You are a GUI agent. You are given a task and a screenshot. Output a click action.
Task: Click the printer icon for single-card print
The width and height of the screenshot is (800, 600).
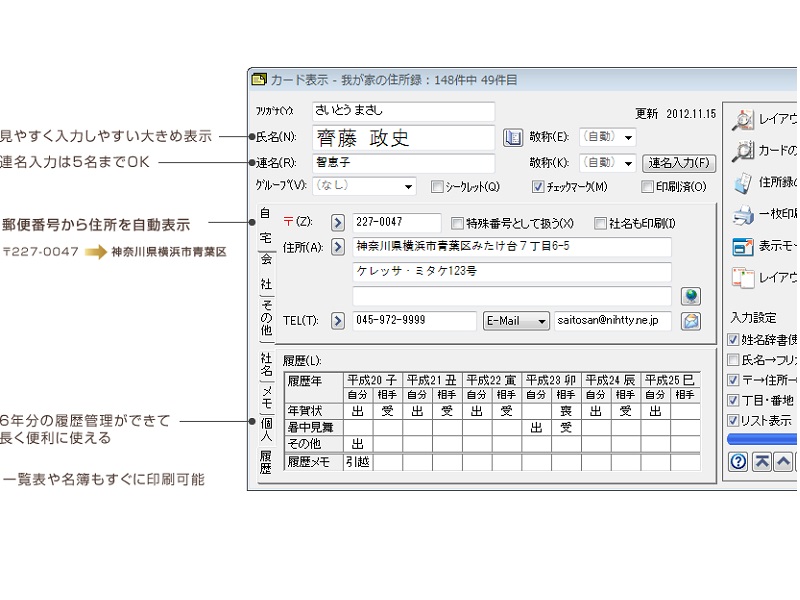point(742,214)
